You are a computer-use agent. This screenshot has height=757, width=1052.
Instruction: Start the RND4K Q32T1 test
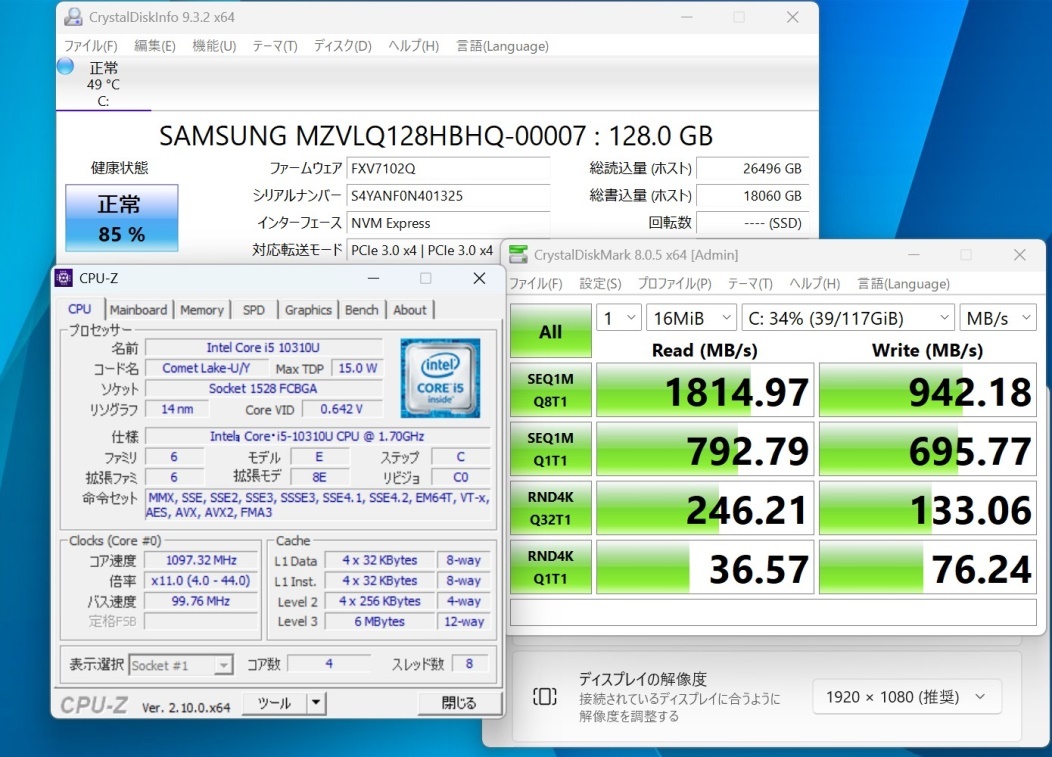point(551,508)
